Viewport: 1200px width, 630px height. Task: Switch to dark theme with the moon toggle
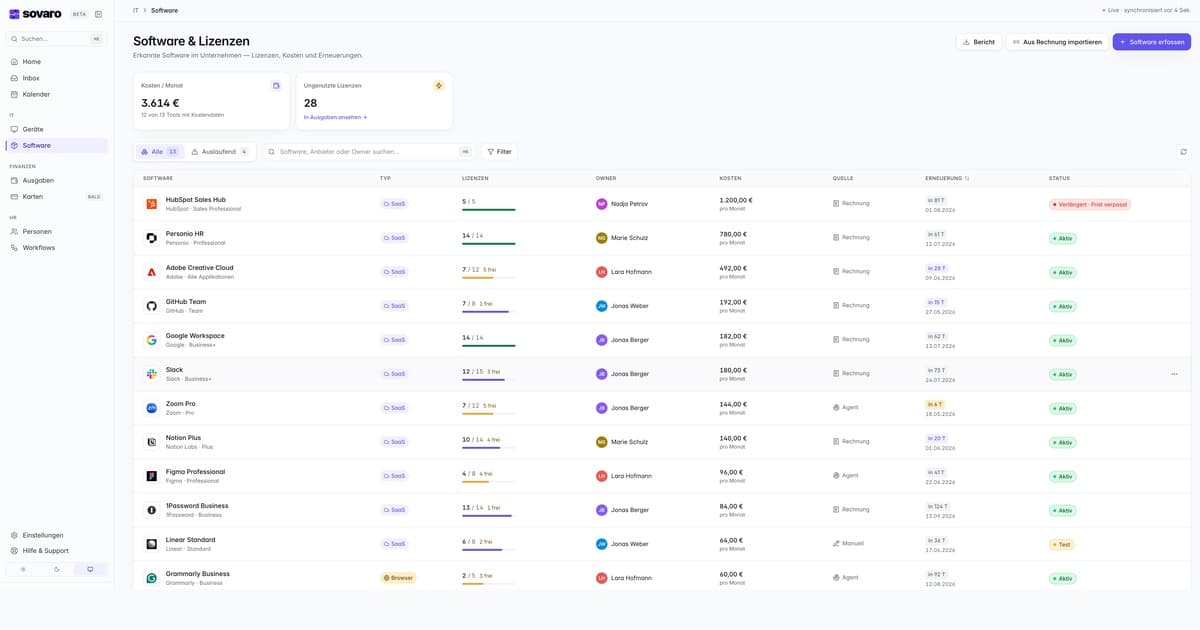[x=57, y=569]
